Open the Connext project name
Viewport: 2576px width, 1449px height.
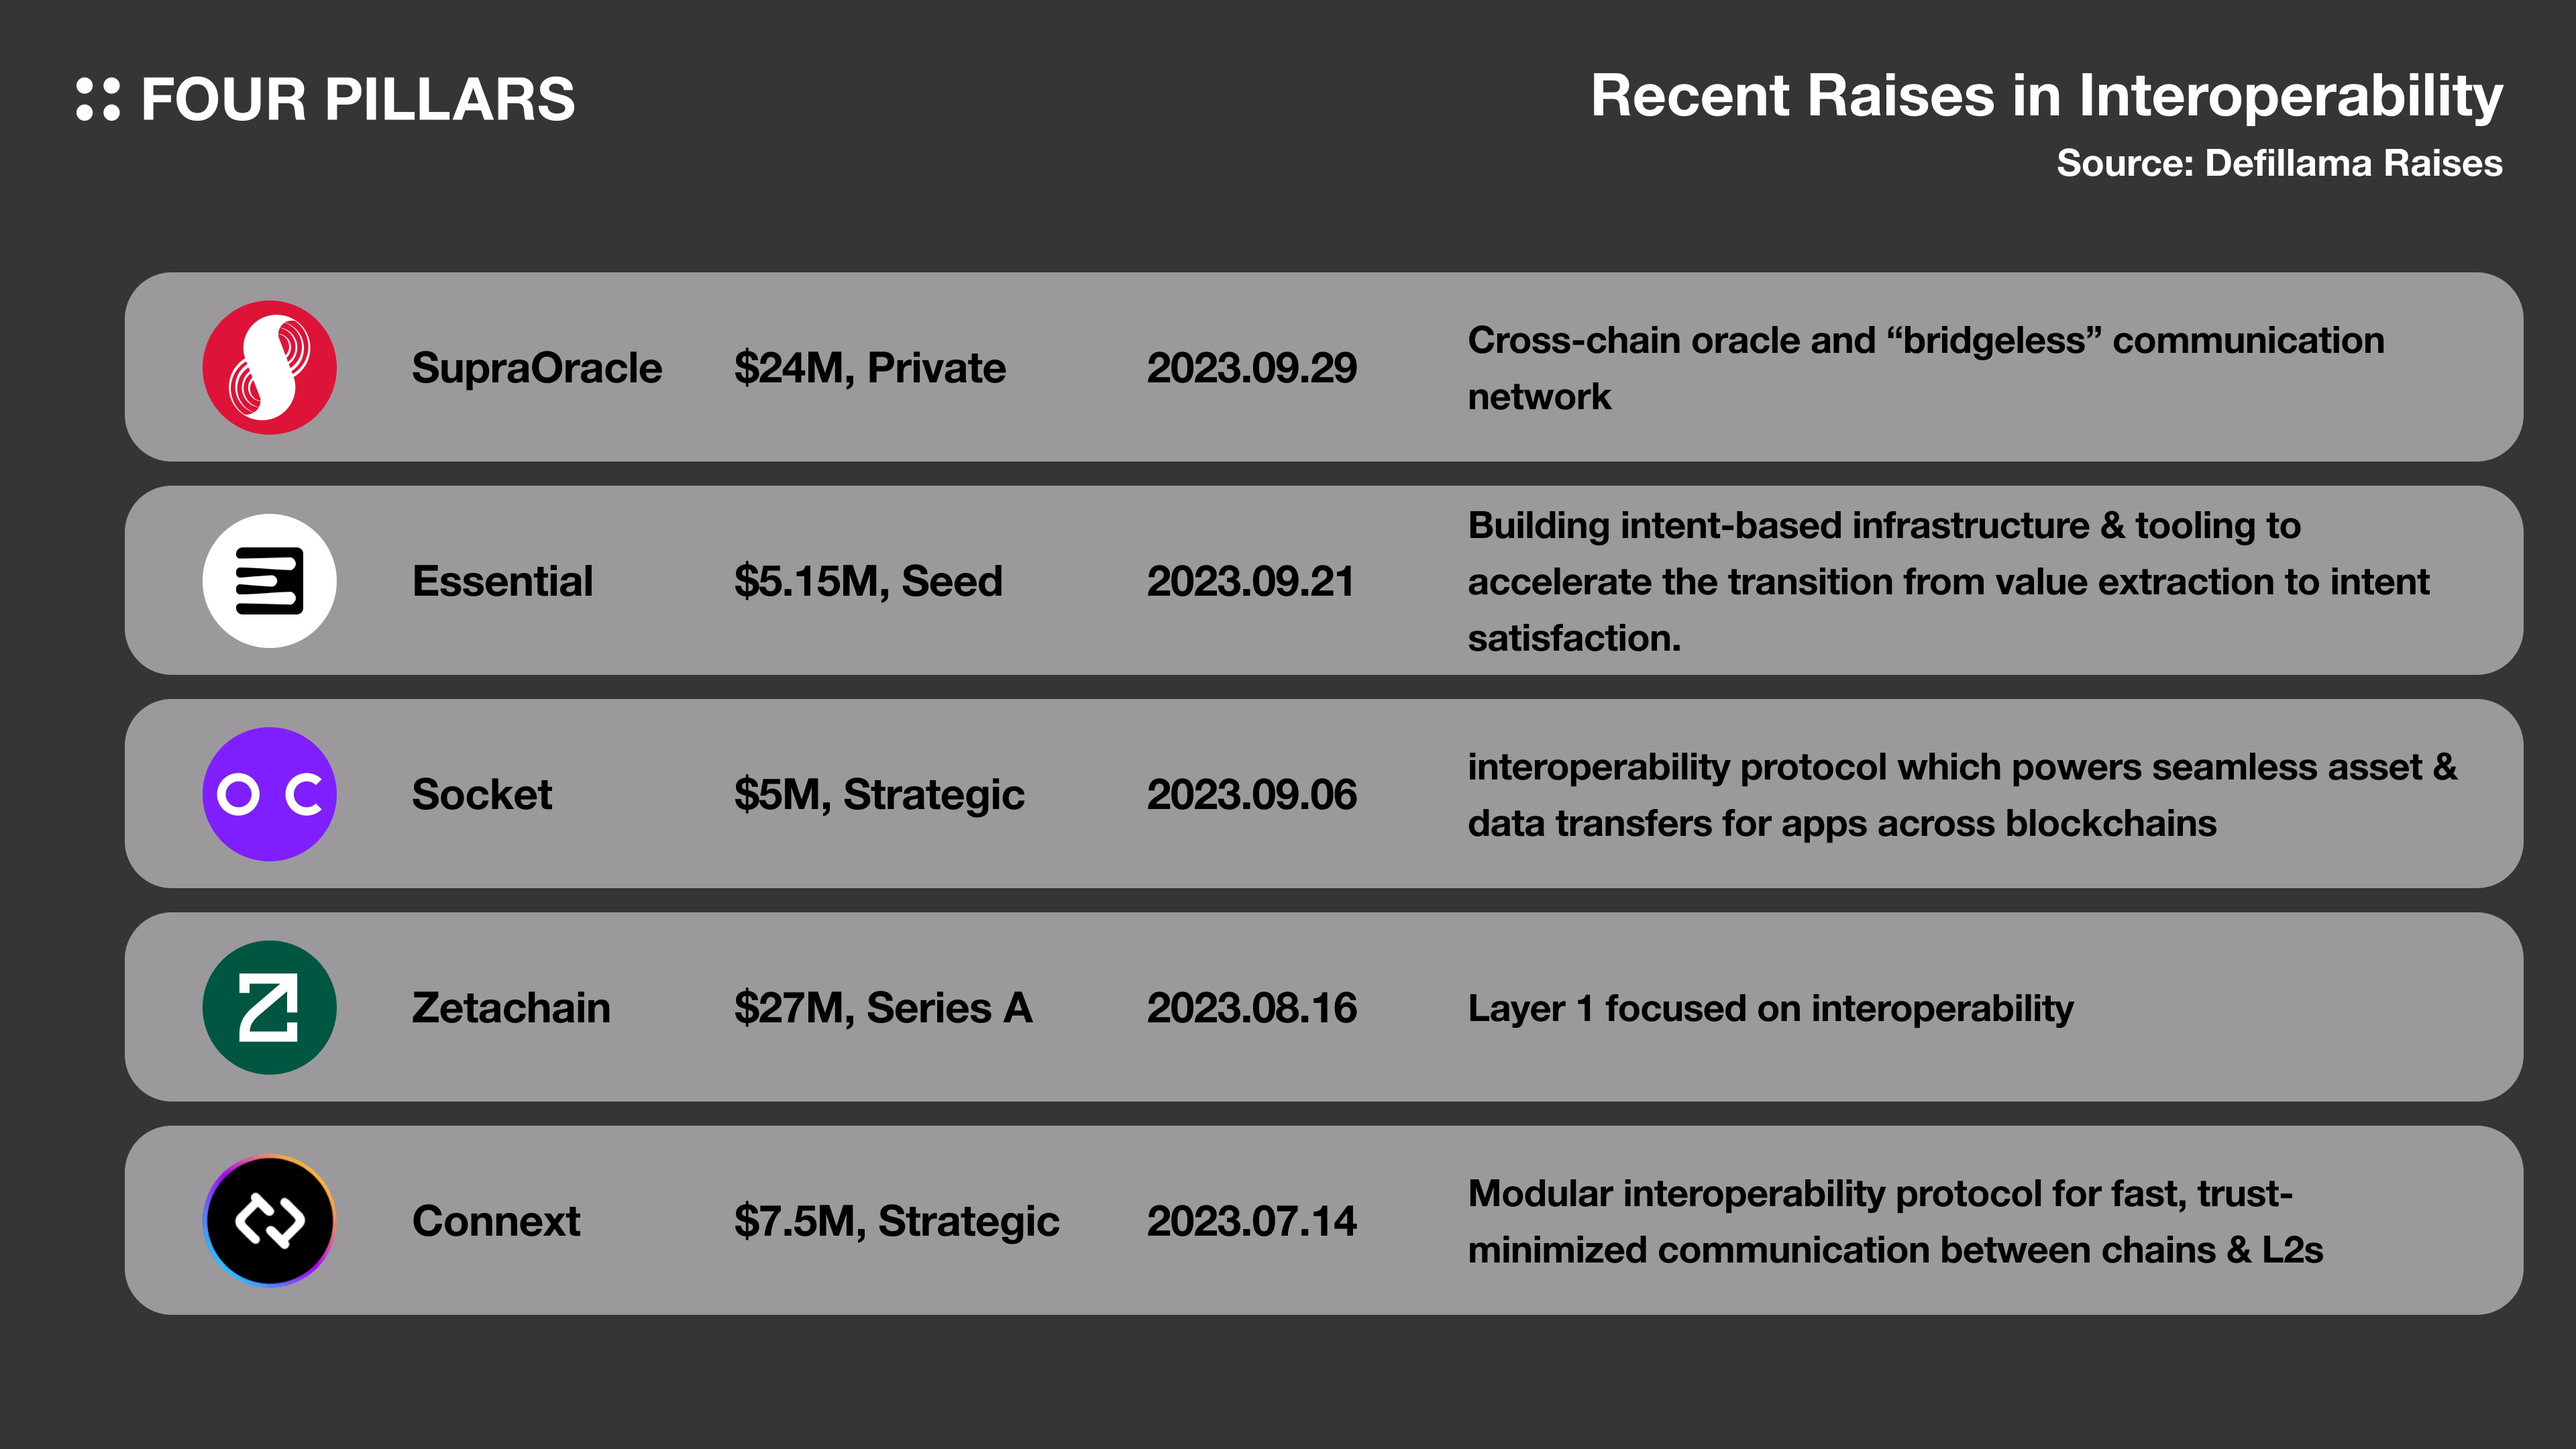click(x=495, y=1221)
